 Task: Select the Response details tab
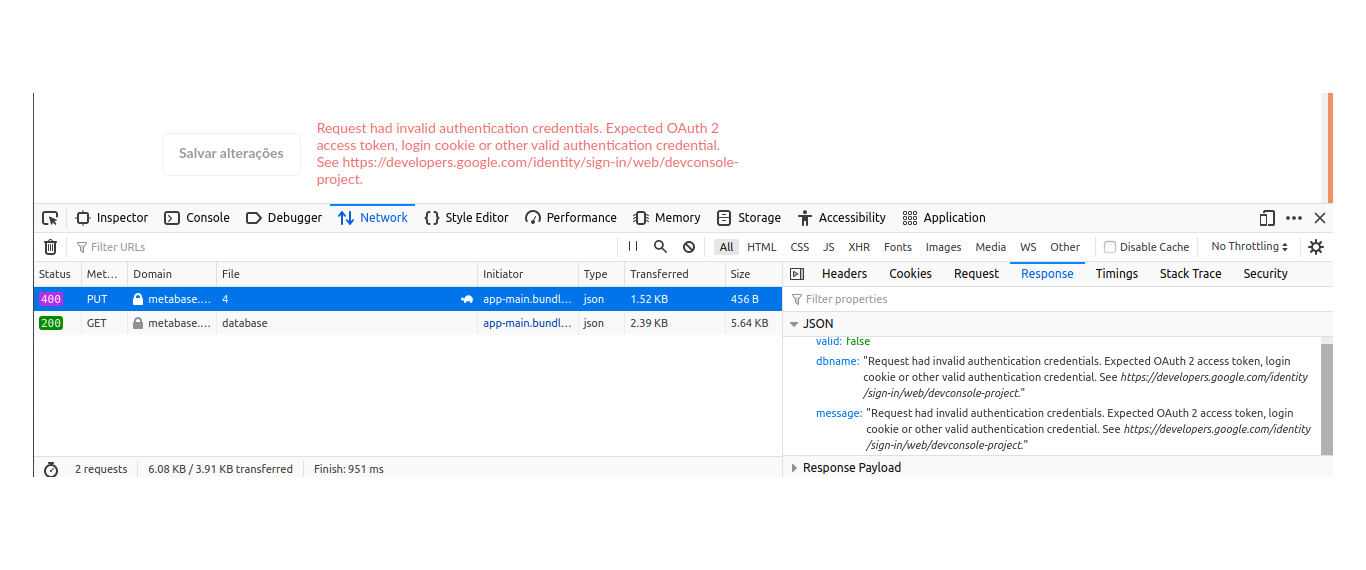(x=1047, y=274)
